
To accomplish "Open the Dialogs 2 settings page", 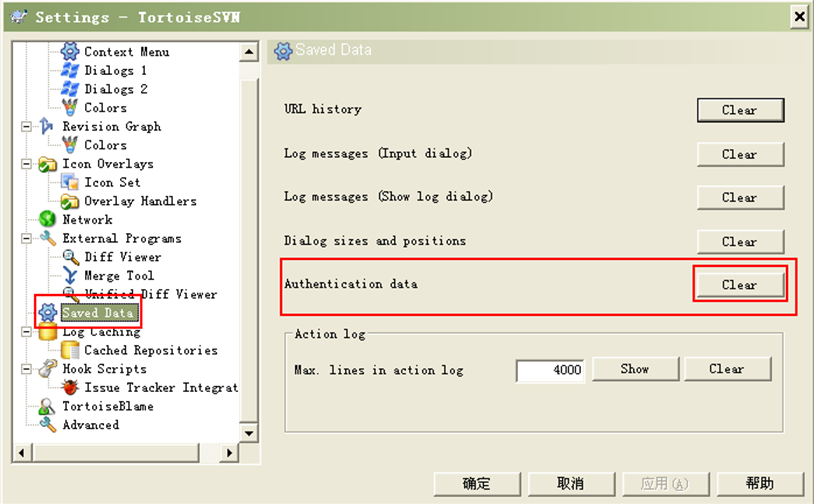I will coord(116,89).
